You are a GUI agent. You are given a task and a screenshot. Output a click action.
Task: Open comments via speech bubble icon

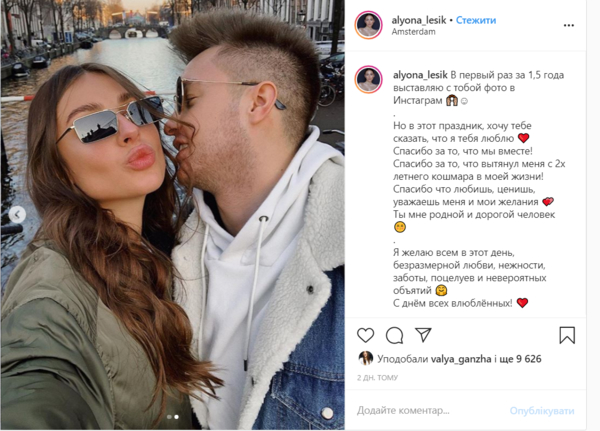[x=395, y=335]
